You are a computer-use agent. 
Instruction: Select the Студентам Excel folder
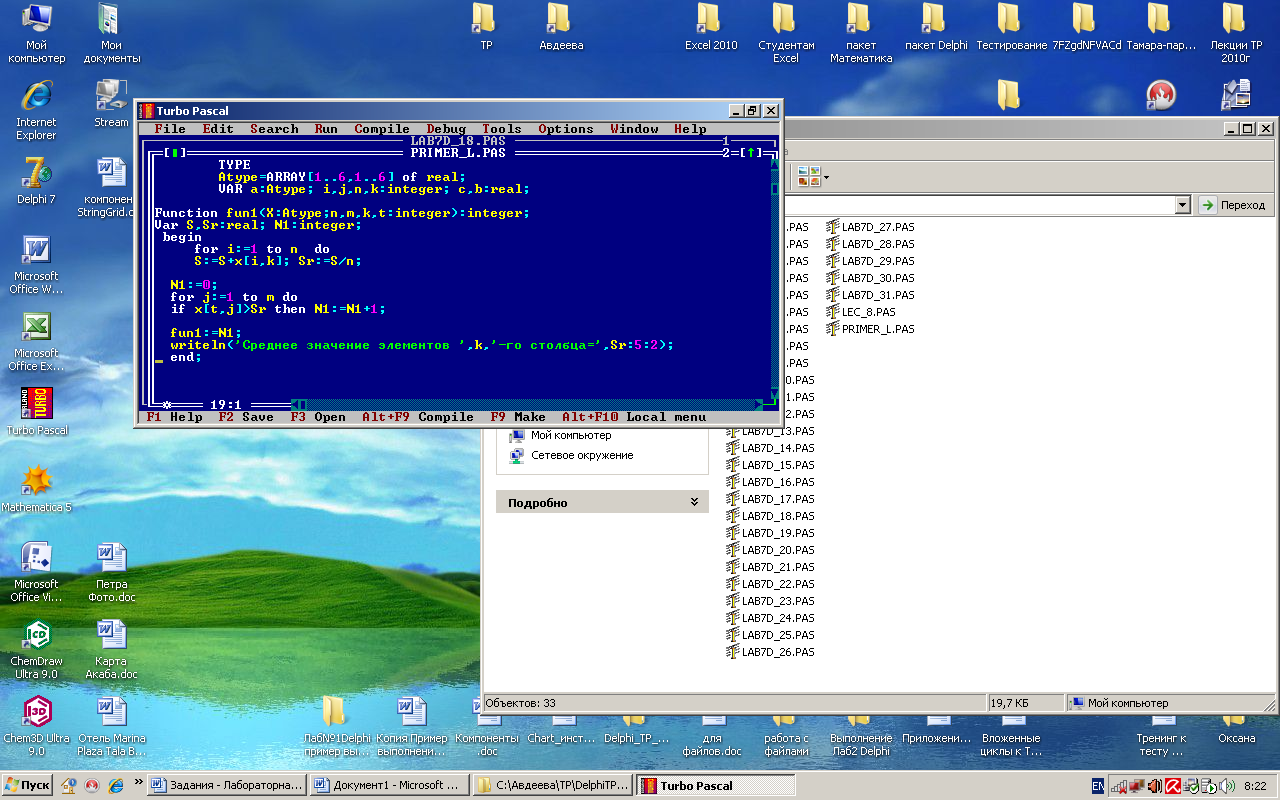[785, 34]
